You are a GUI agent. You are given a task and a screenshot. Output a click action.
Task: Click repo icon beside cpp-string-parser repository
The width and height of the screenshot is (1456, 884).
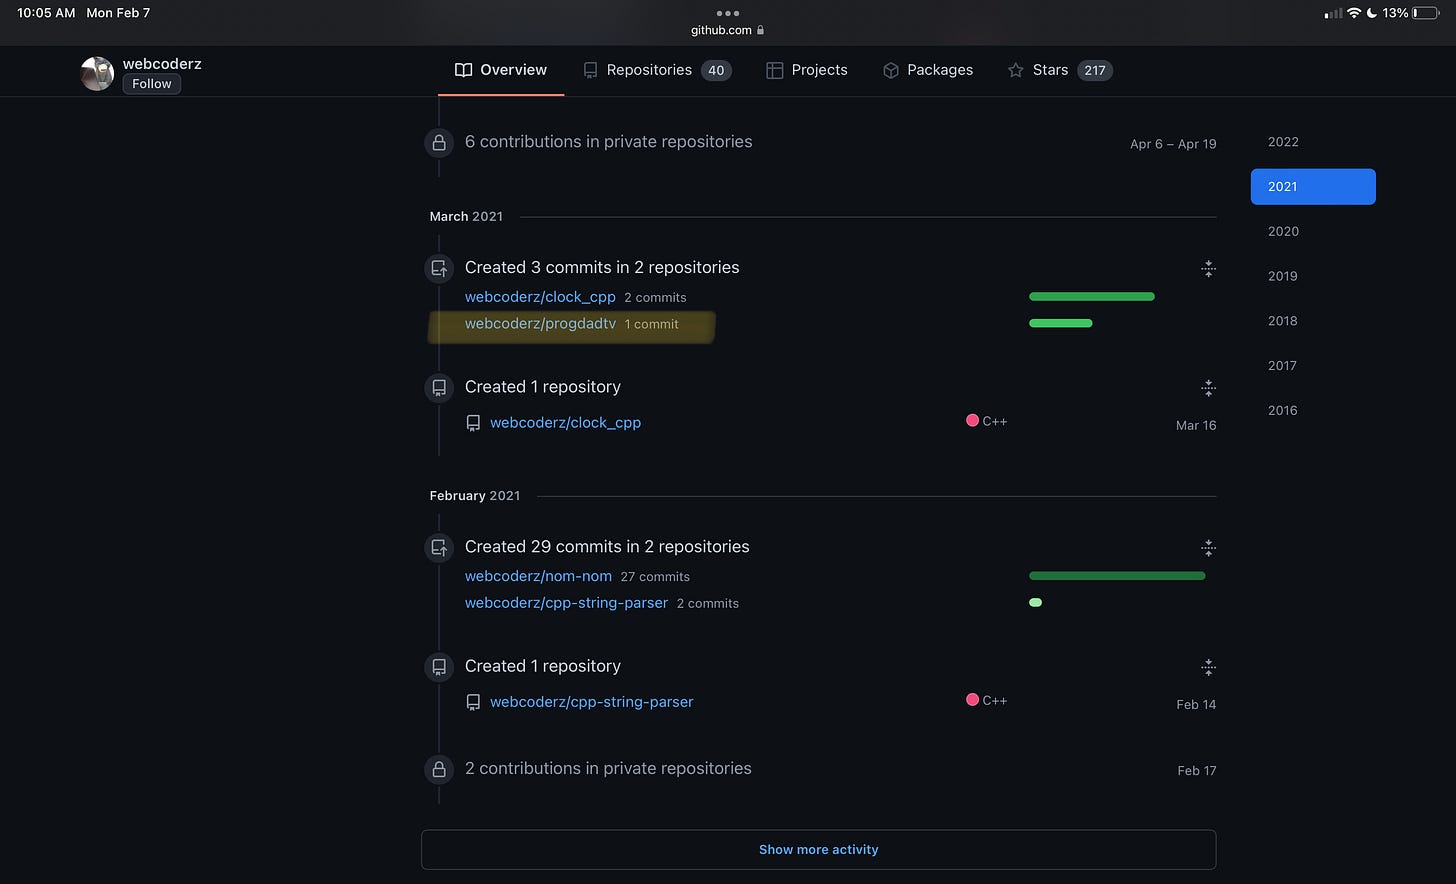[473, 703]
